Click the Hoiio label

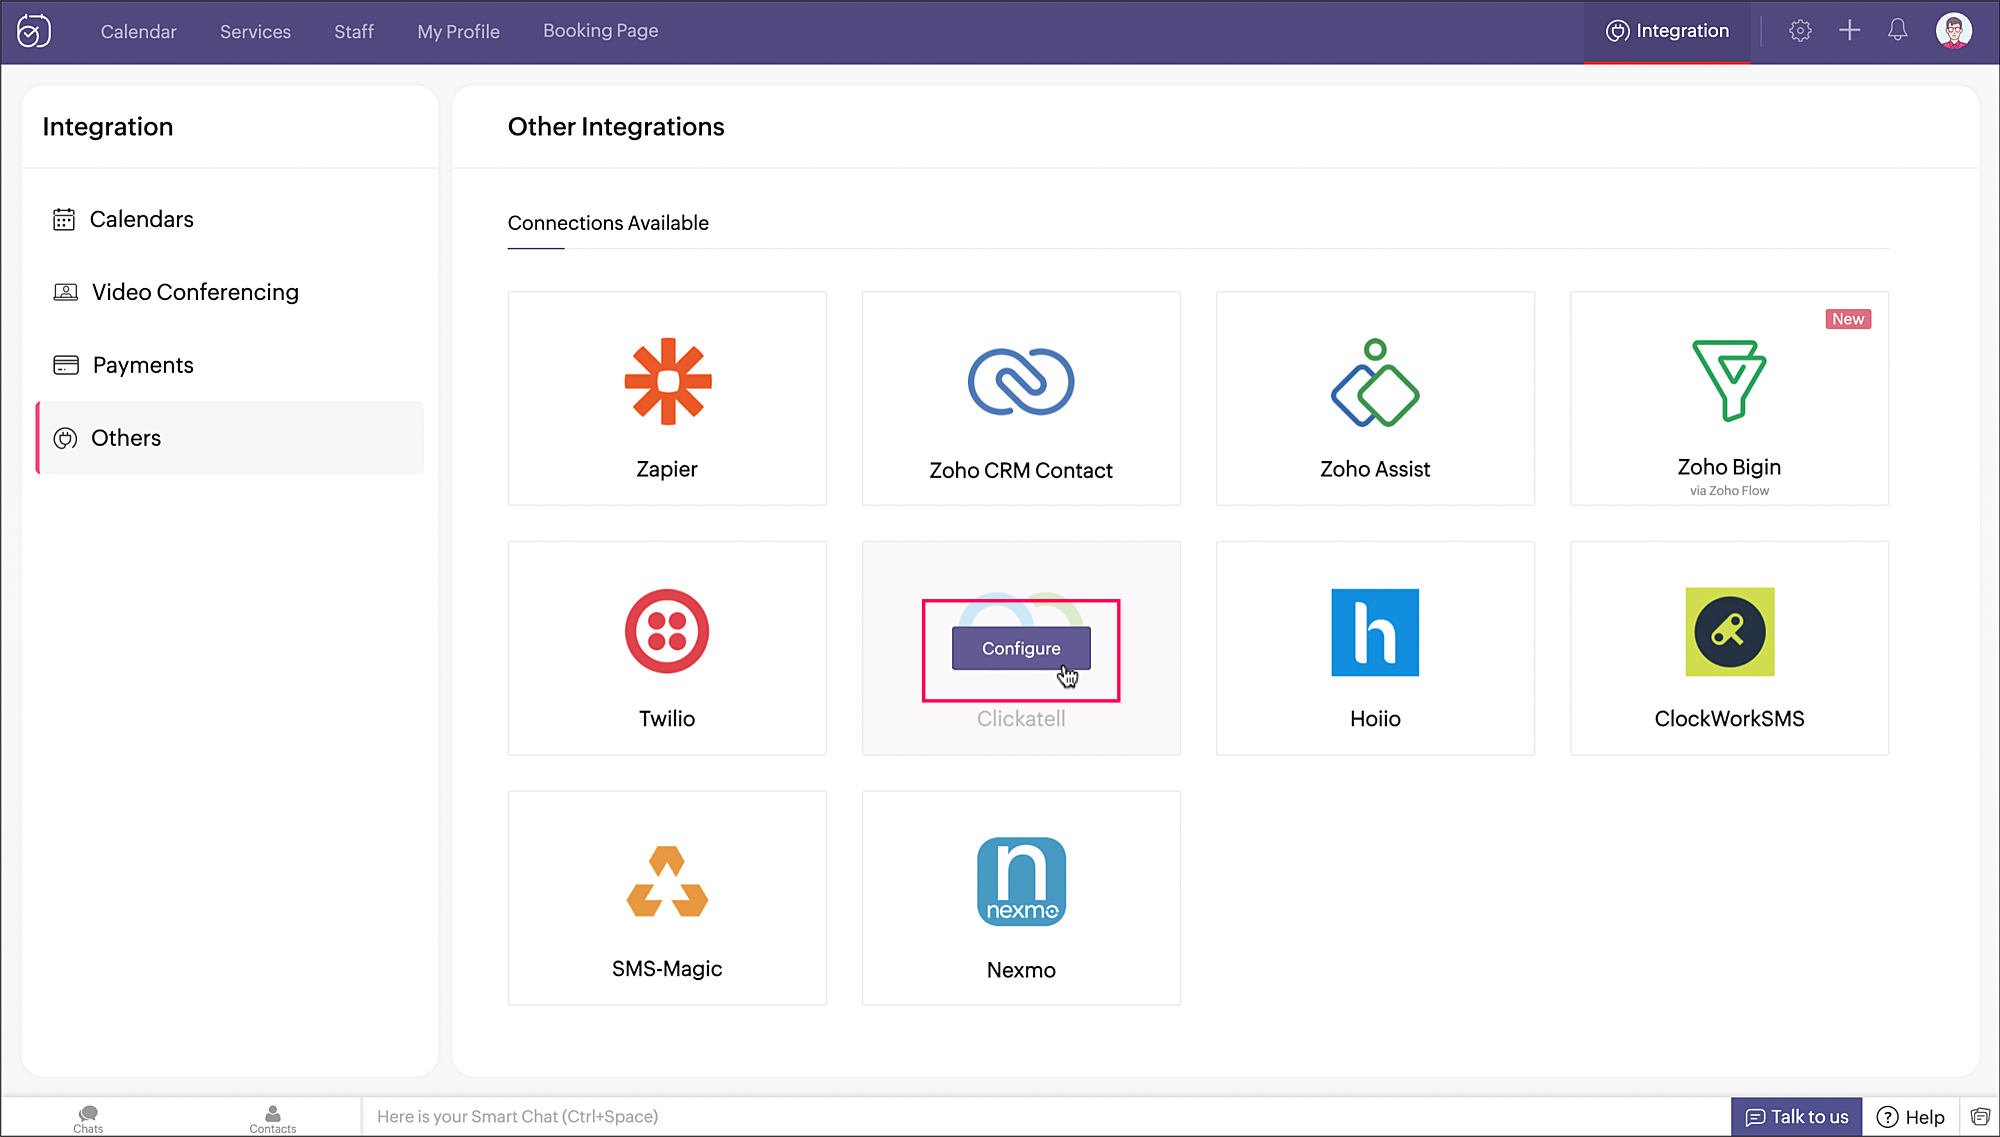(1375, 719)
